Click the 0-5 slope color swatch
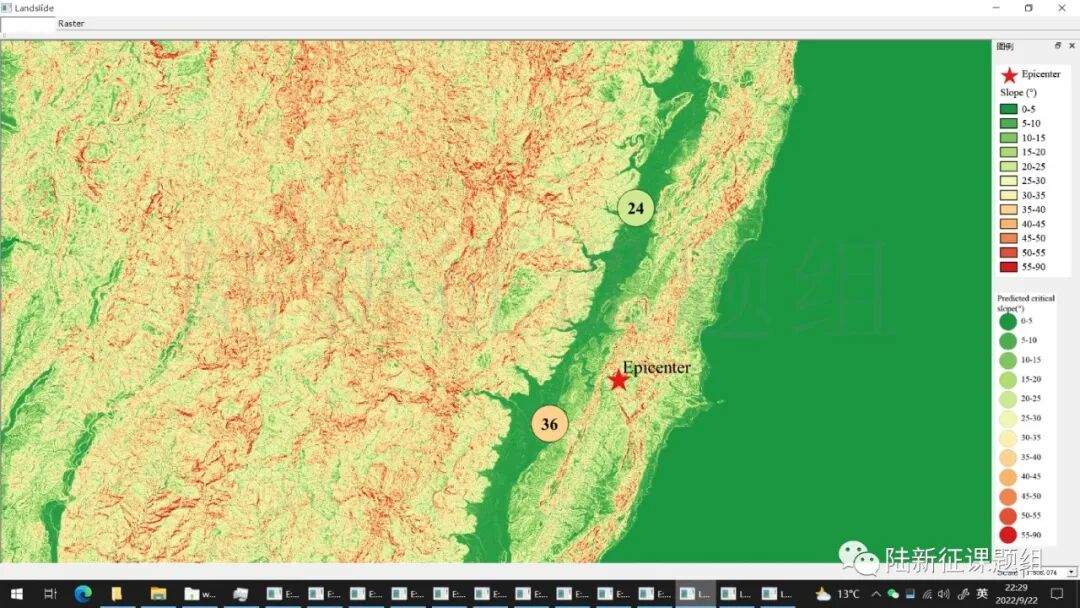 click(x=1008, y=109)
